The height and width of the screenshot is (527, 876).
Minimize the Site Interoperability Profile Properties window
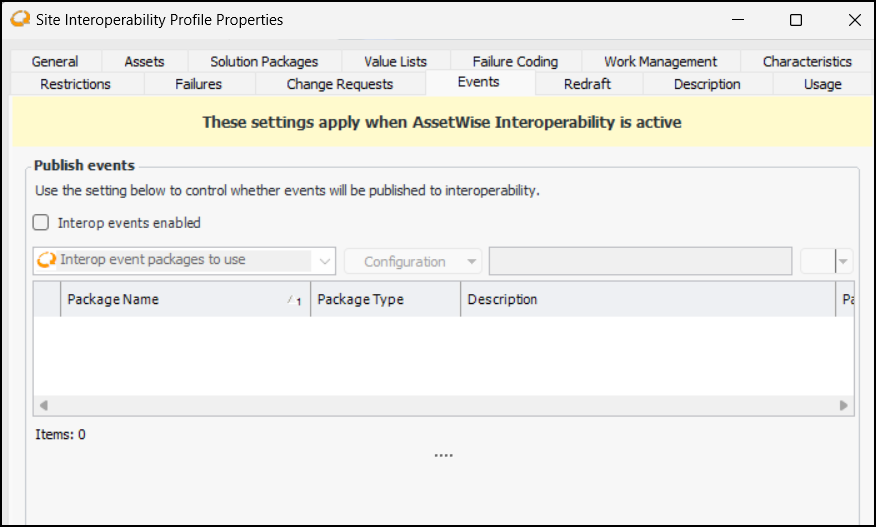(x=738, y=20)
